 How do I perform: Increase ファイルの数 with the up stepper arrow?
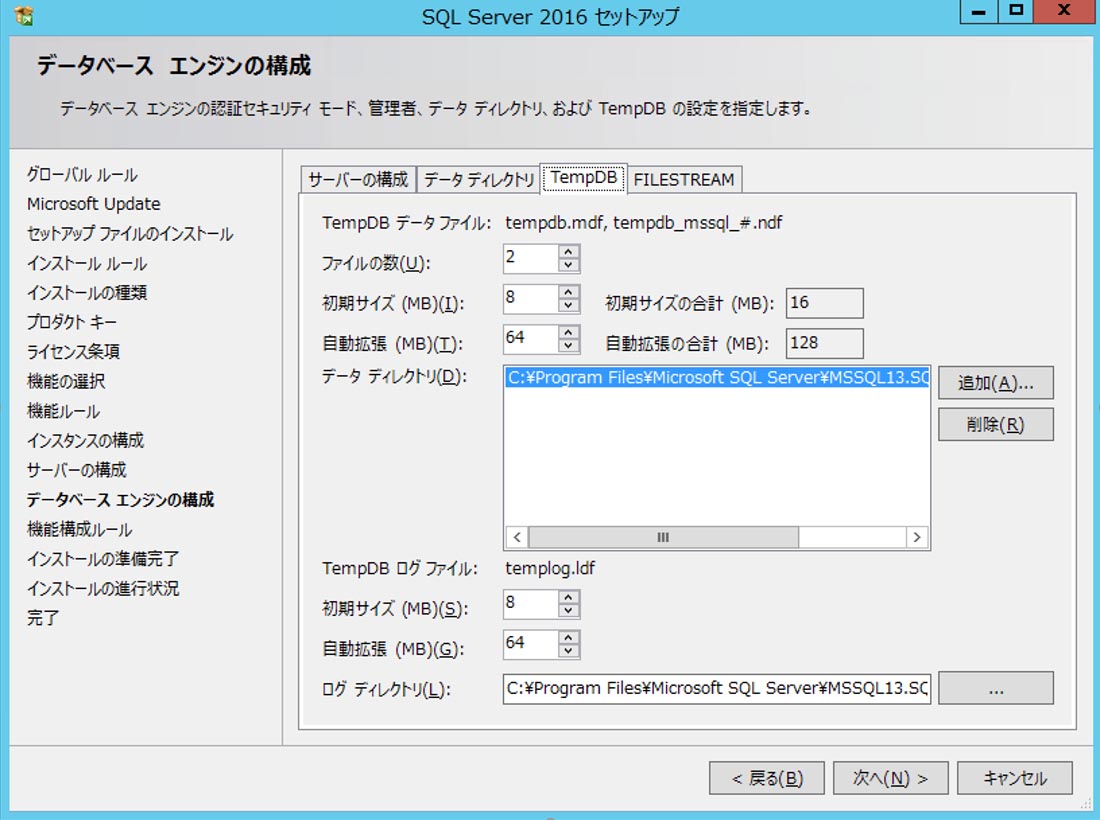567,252
